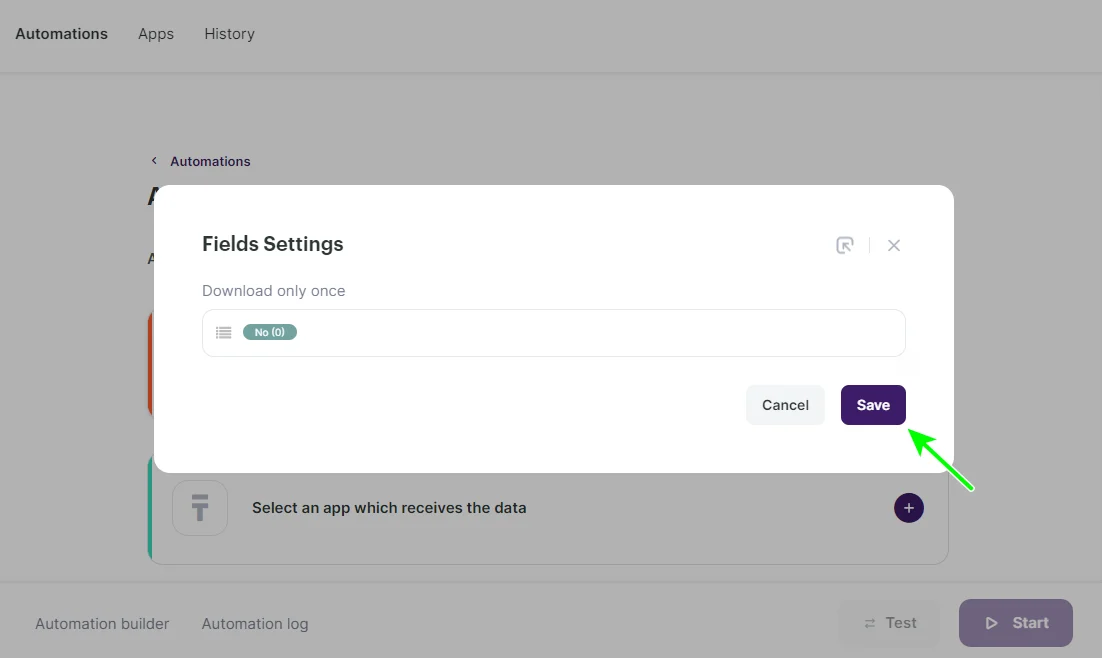This screenshot has height=658, width=1102.
Task: Expand the Download only once field
Action: point(600,332)
